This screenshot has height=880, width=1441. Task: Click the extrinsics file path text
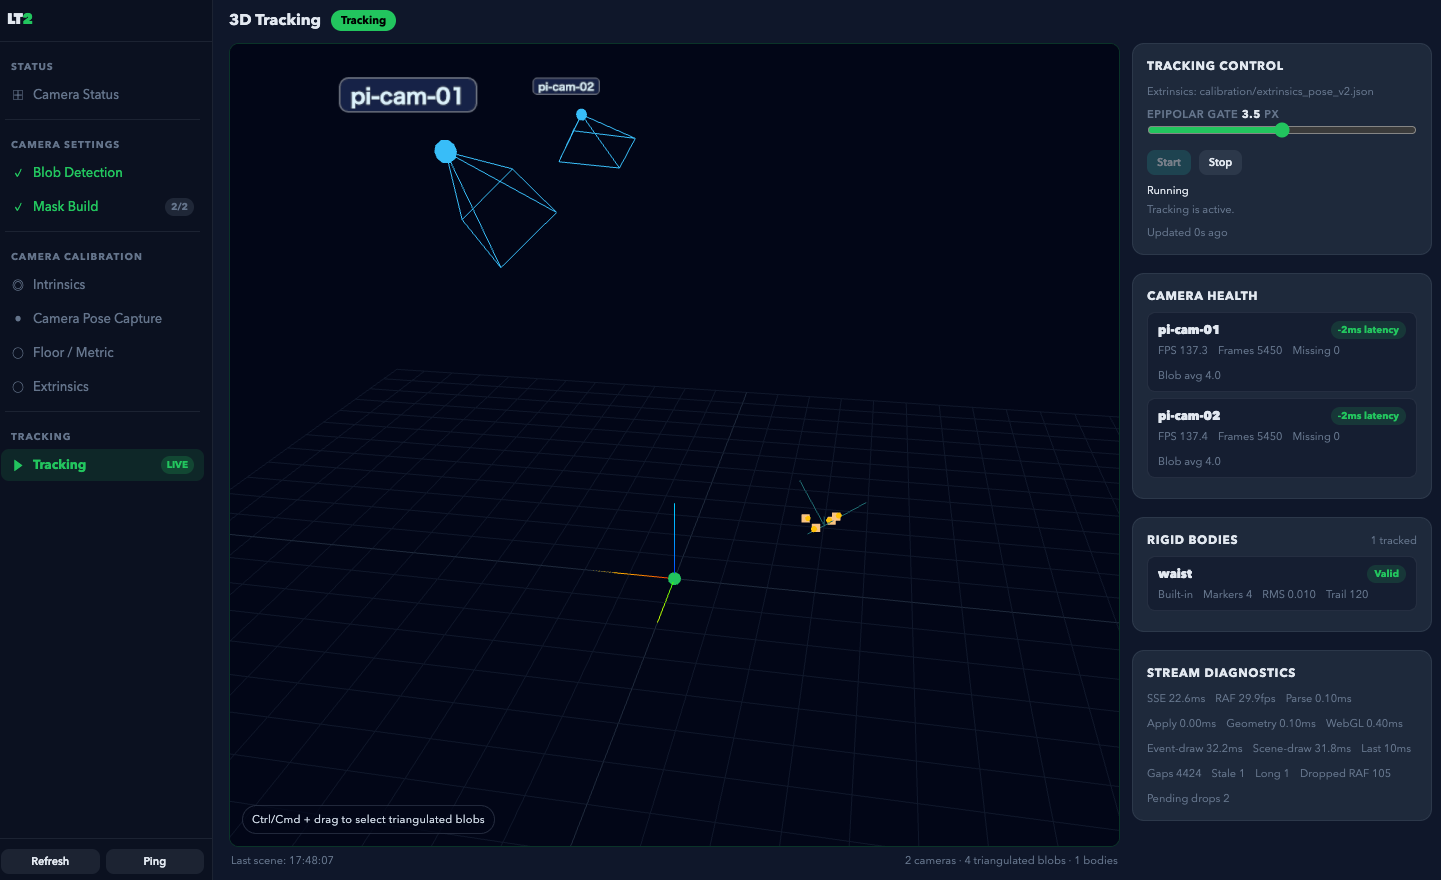(x=1260, y=91)
